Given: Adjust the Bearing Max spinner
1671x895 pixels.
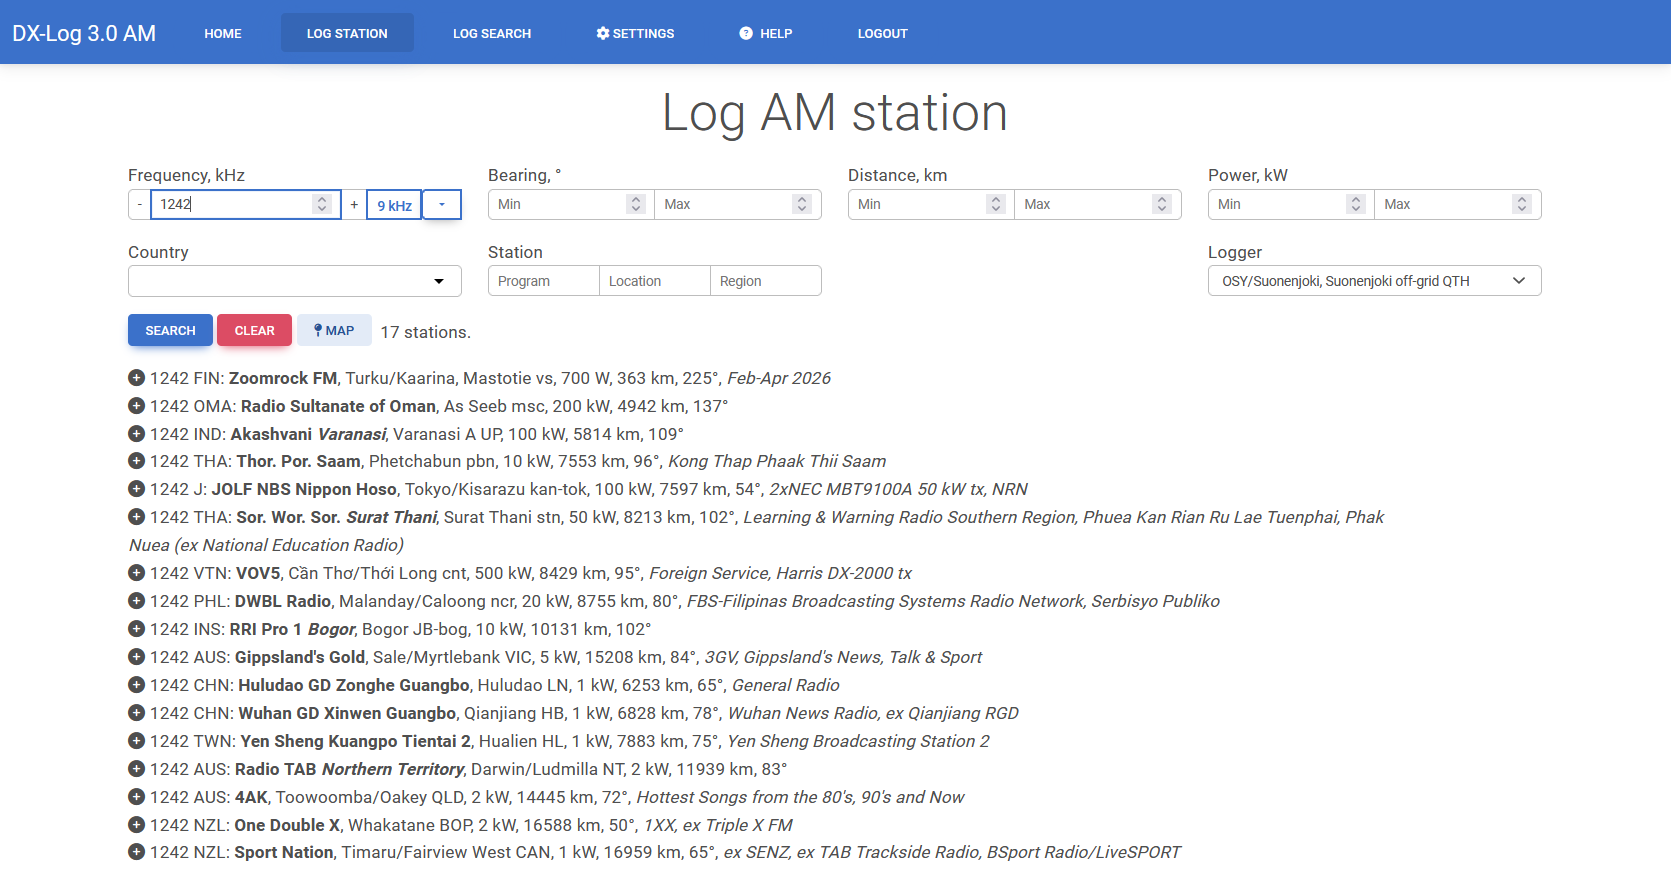Looking at the screenshot, I should click(x=802, y=204).
